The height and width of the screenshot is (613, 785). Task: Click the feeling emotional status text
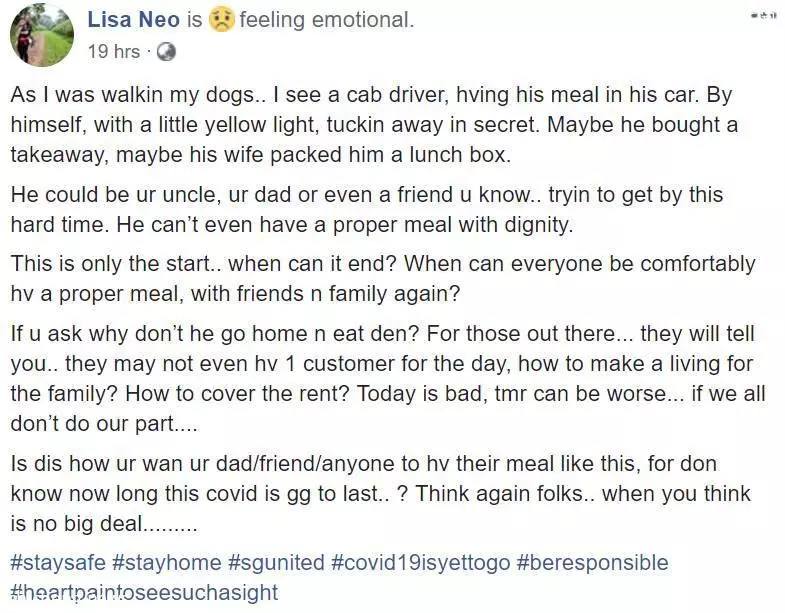(x=327, y=20)
